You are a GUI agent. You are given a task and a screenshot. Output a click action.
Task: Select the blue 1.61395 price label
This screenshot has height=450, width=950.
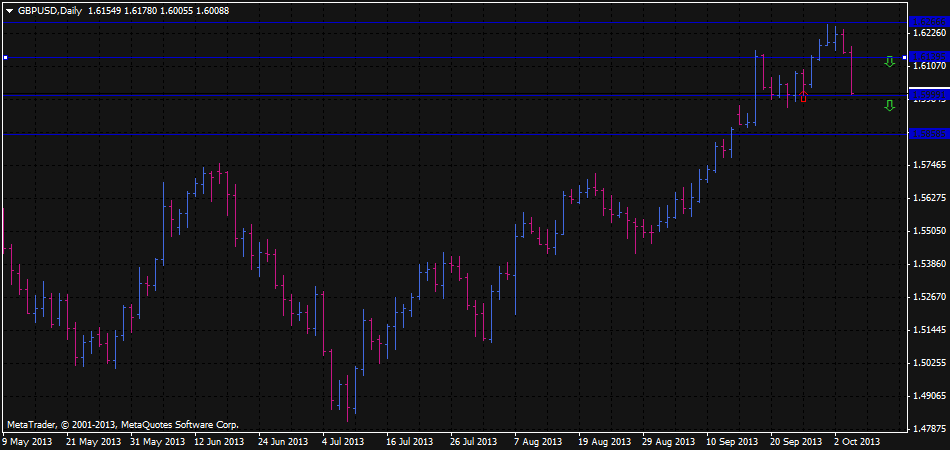tap(929, 58)
